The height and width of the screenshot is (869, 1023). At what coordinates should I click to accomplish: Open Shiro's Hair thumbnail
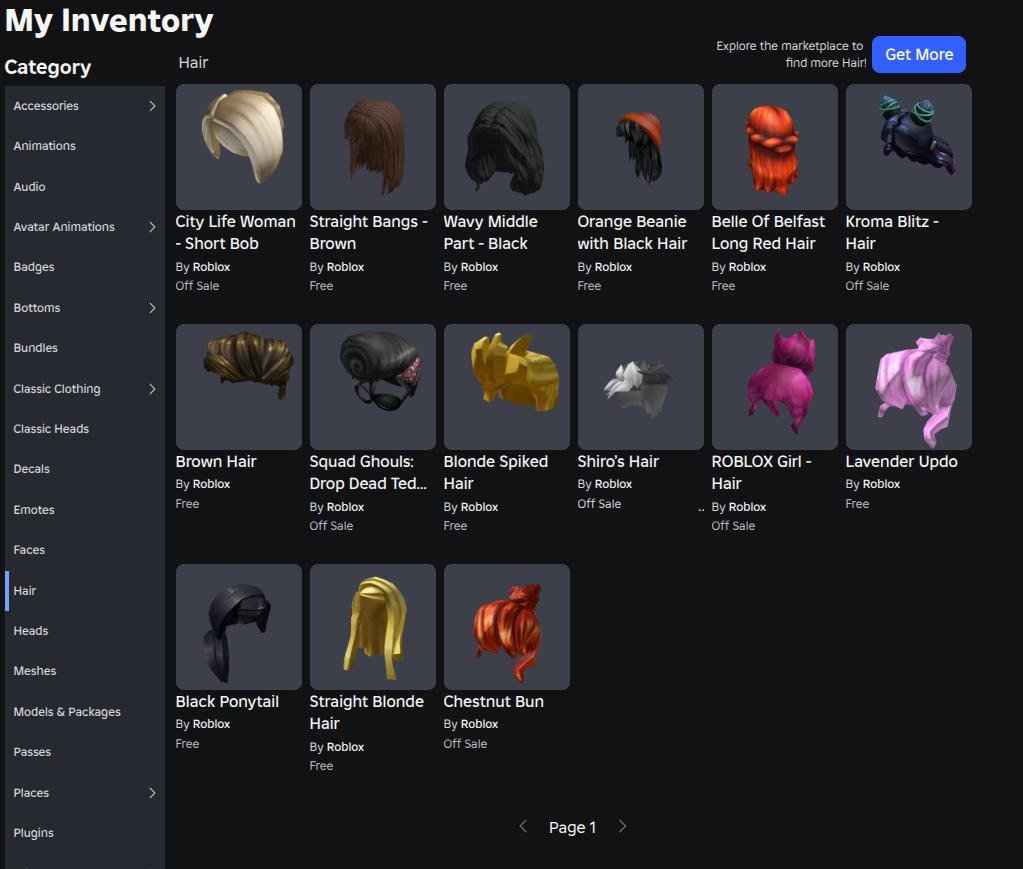coord(641,387)
